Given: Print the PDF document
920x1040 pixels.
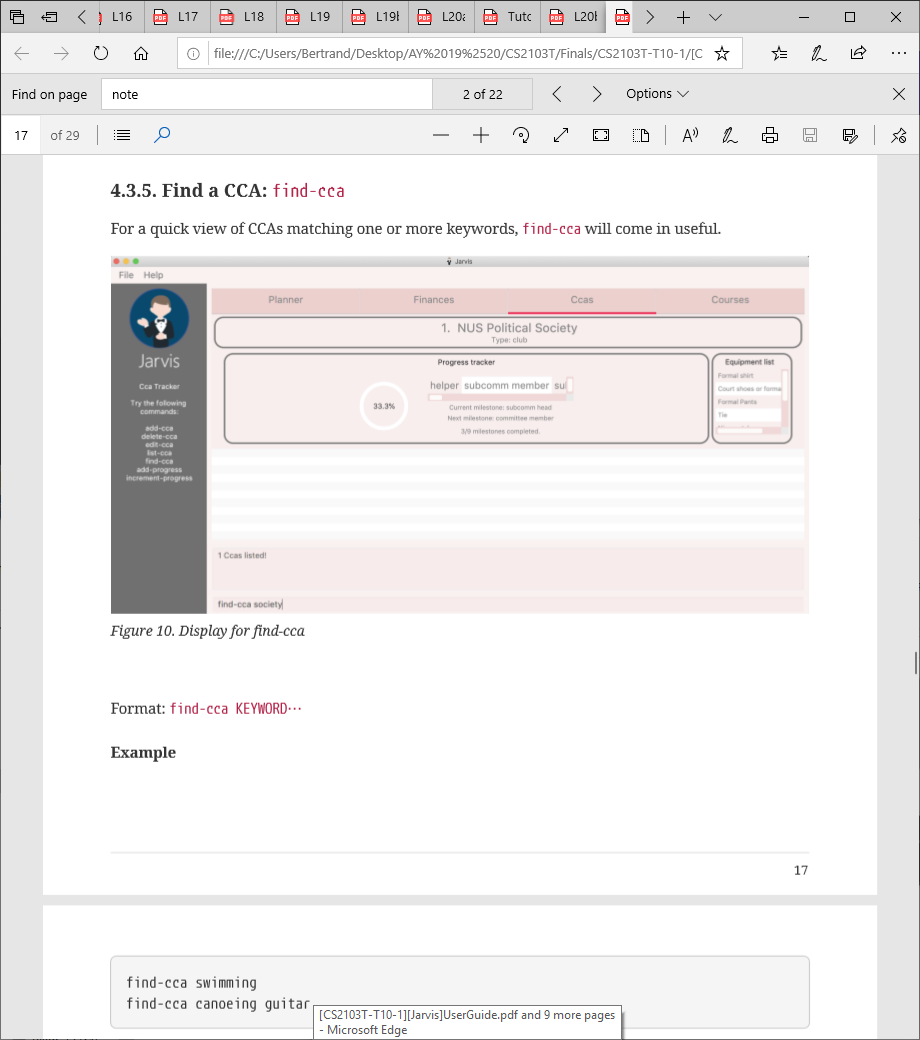Looking at the screenshot, I should (769, 135).
